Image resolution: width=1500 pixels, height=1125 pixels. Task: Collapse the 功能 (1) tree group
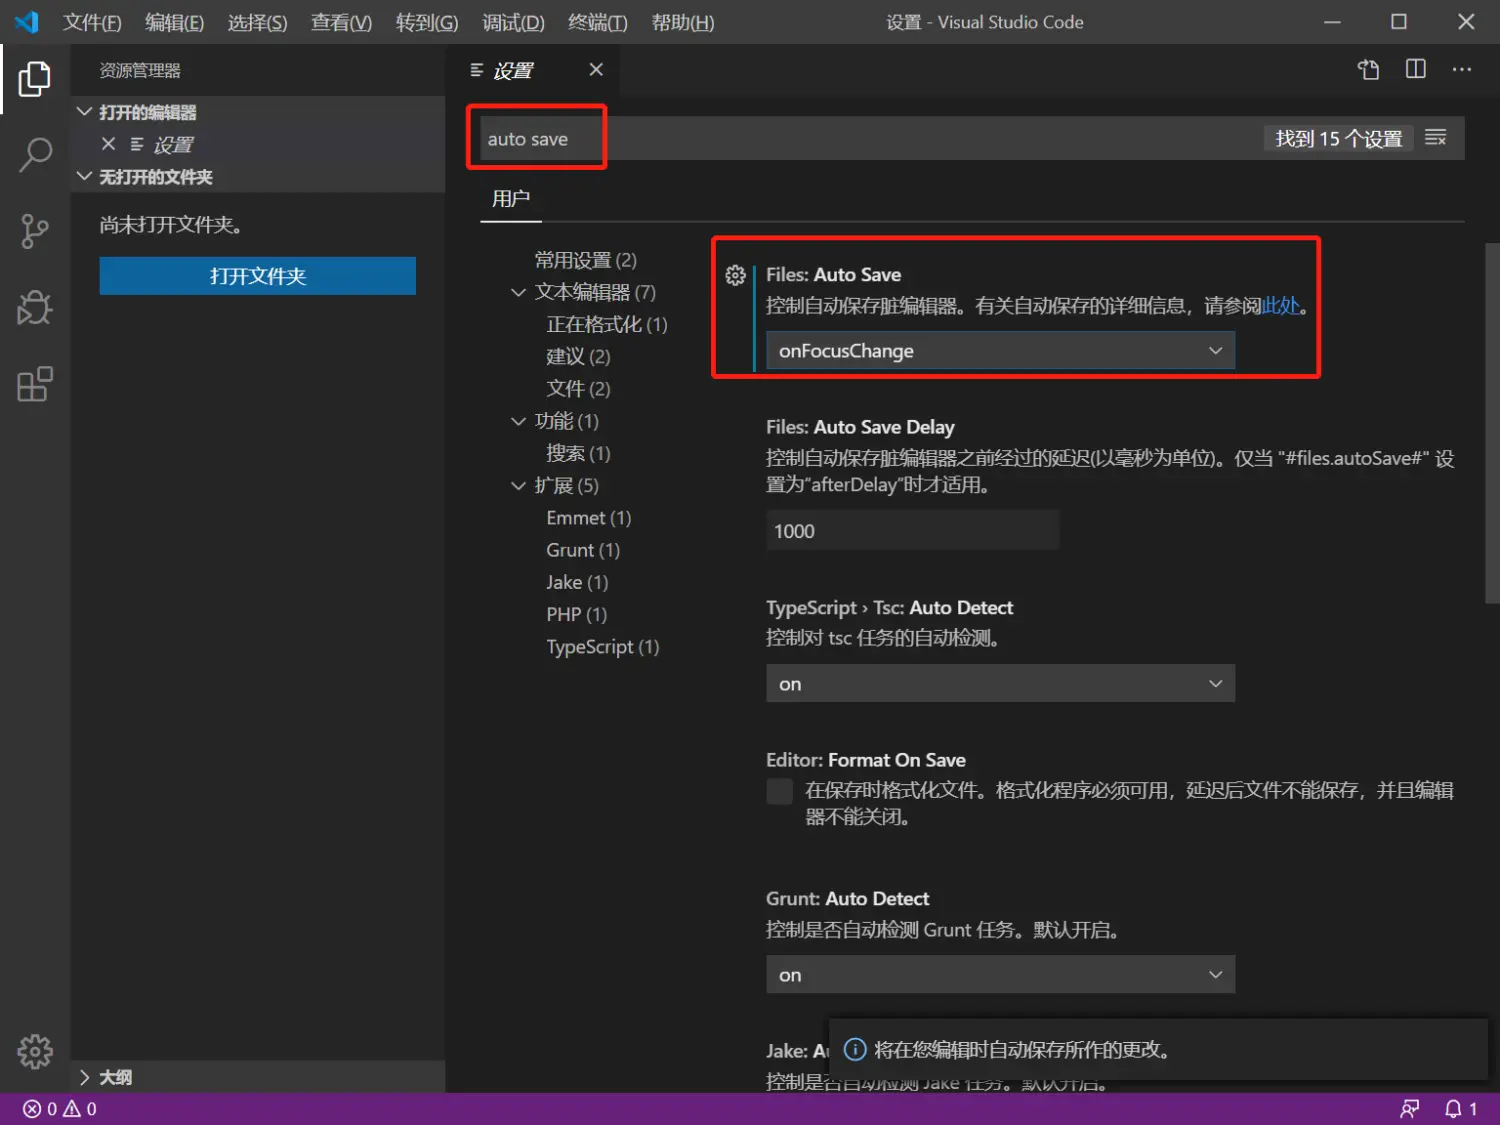pos(518,422)
